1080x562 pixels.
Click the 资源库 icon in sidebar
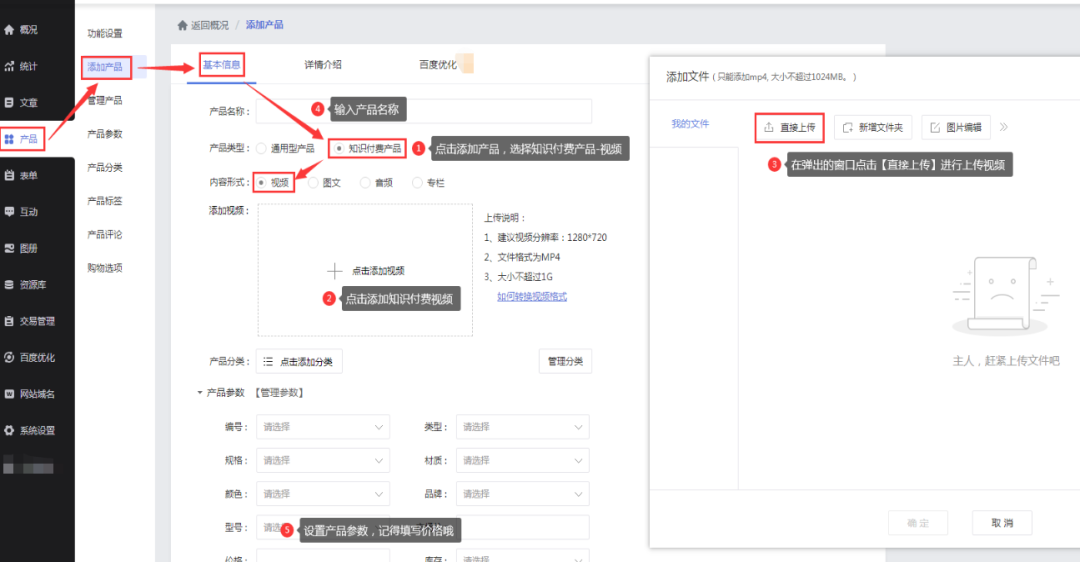(10, 285)
